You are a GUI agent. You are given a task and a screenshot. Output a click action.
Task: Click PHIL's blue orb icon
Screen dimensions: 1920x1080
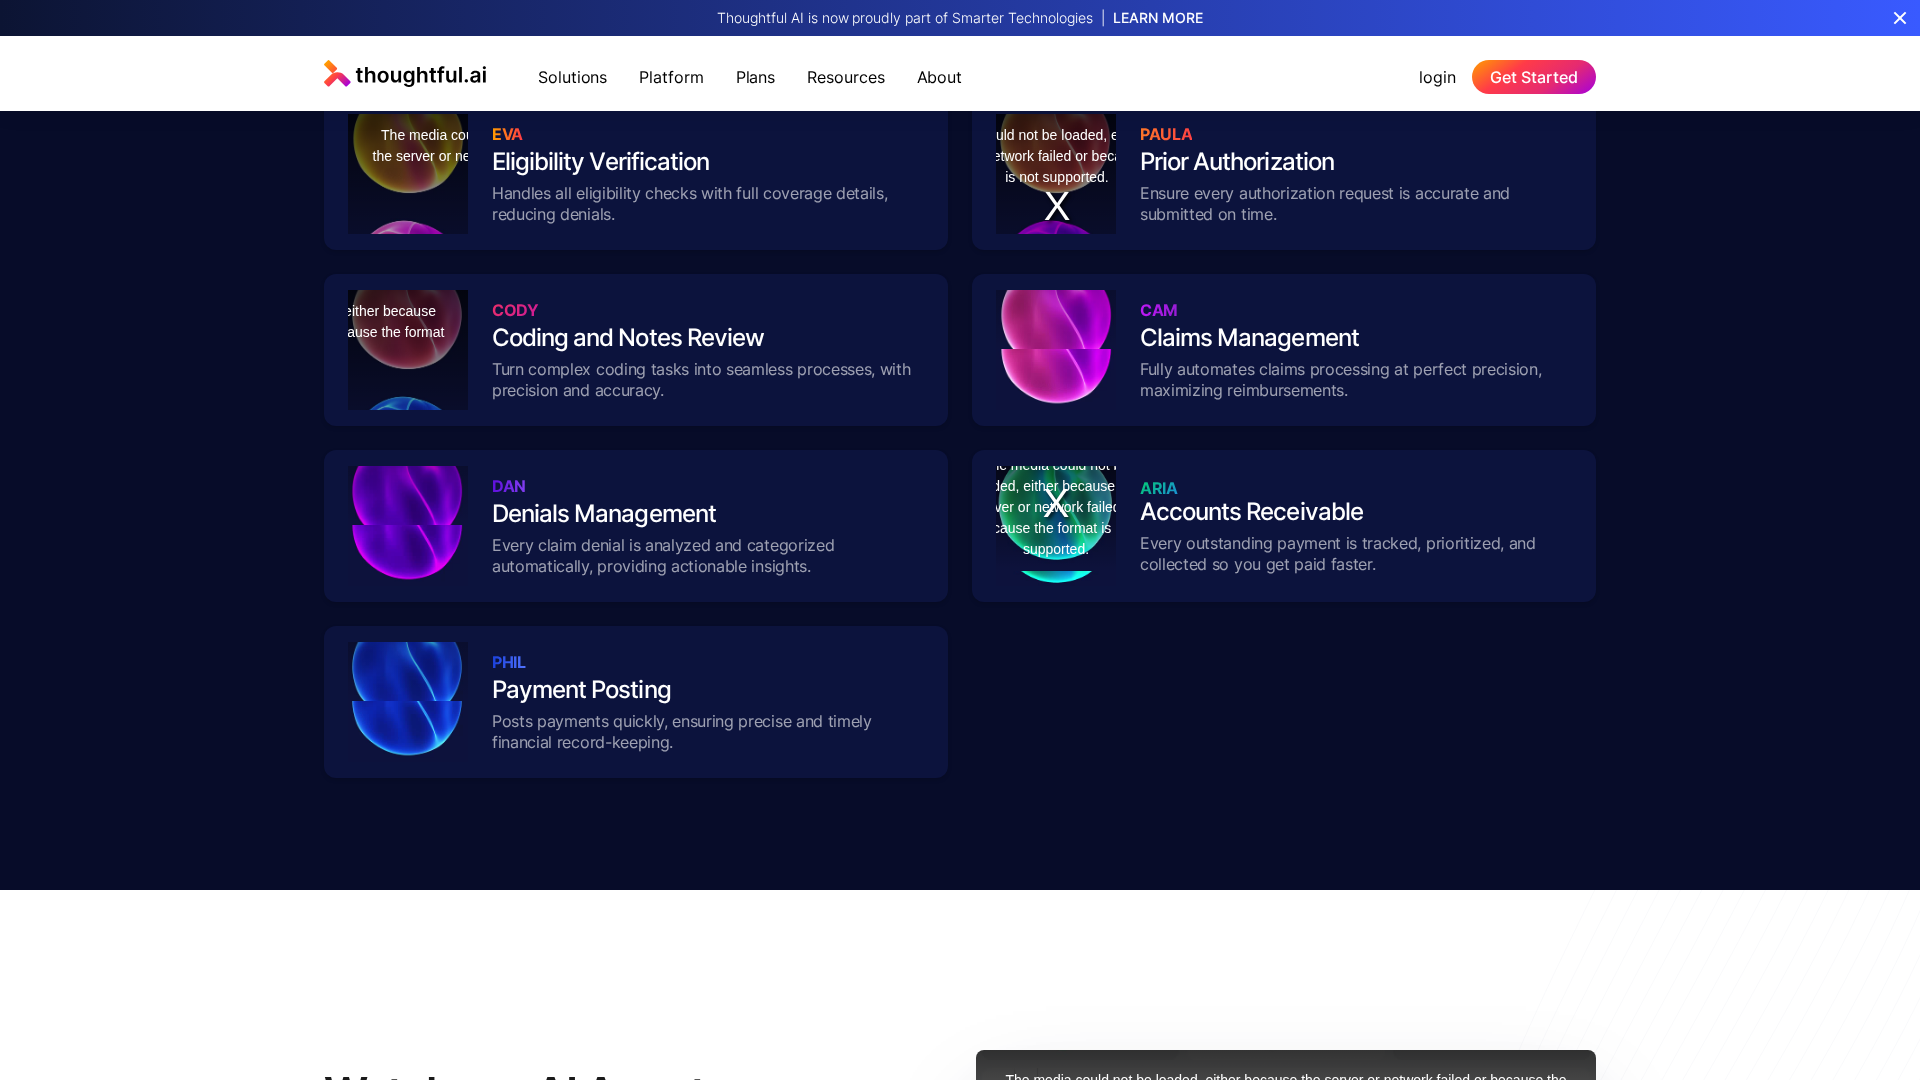tap(408, 702)
